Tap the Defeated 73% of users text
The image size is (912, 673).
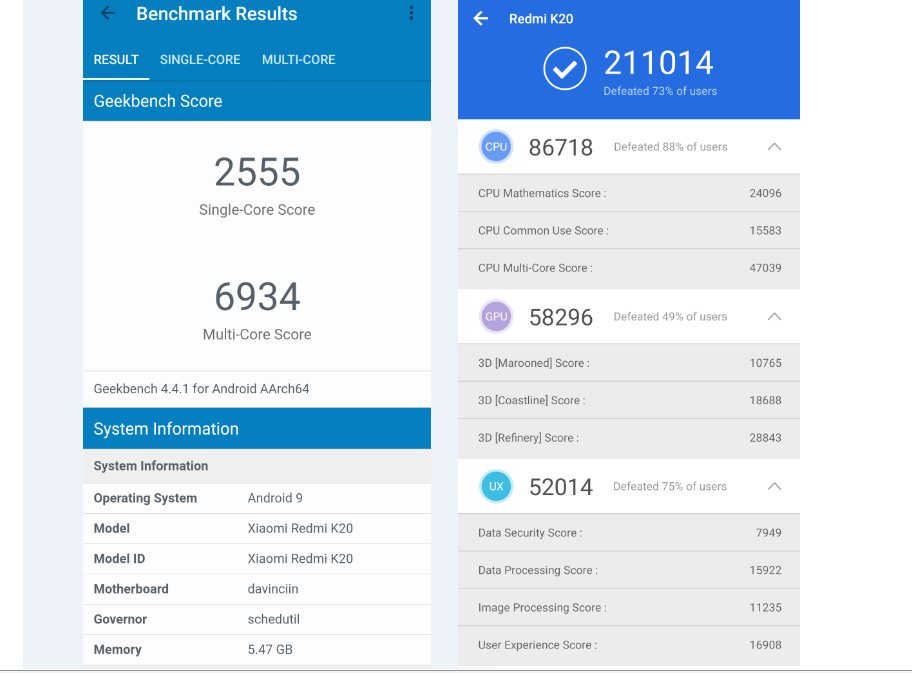tap(660, 91)
